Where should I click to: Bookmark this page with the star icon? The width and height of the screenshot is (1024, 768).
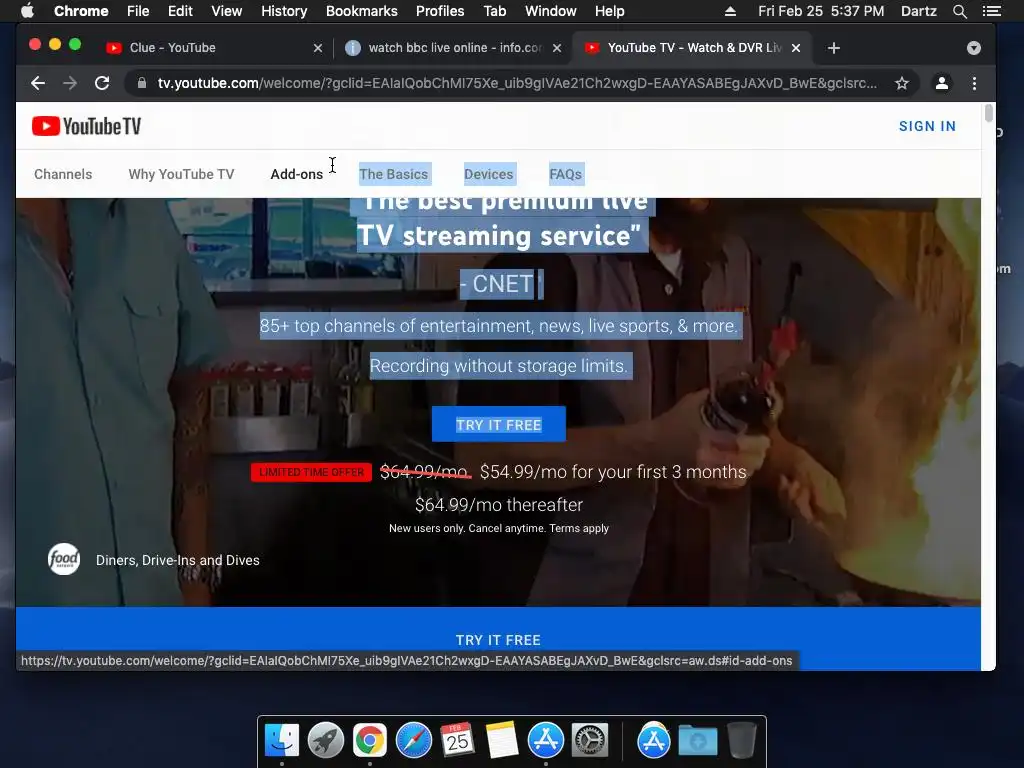(902, 83)
